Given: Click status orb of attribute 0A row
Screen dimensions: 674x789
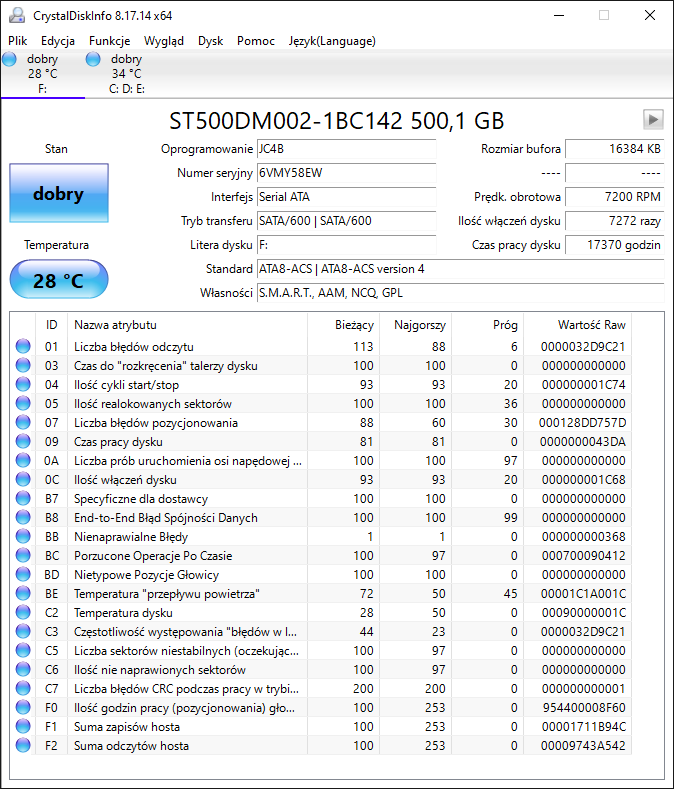Looking at the screenshot, I should pyautogui.click(x=23, y=460).
